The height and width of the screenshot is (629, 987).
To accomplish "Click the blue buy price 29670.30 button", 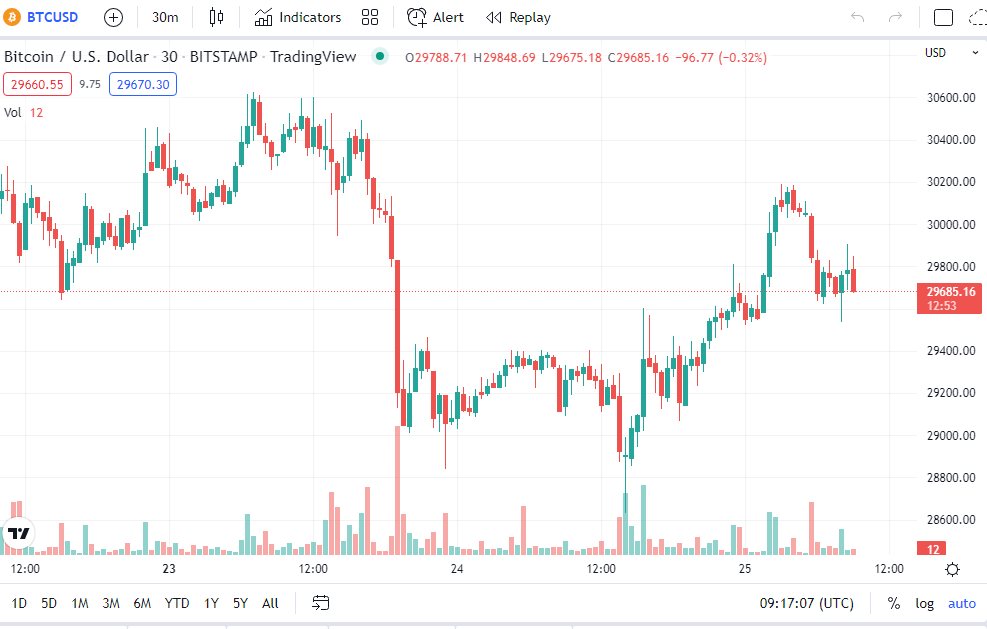I will pos(143,85).
